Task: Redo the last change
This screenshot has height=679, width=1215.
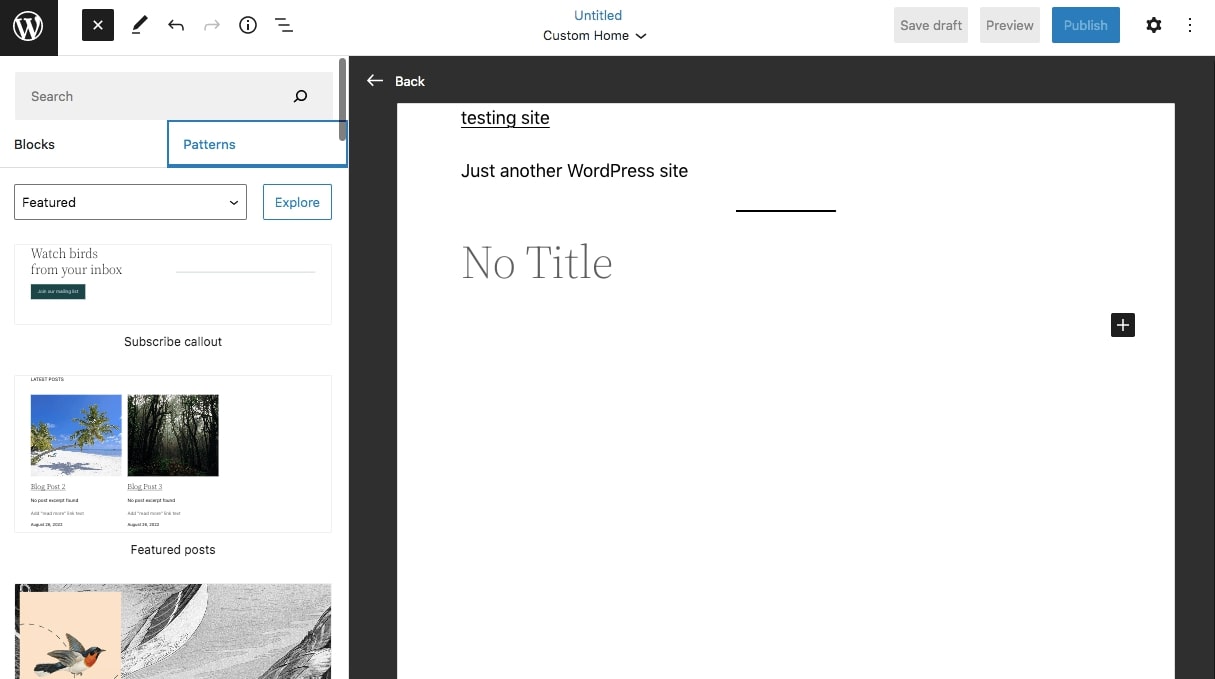Action: pyautogui.click(x=212, y=24)
